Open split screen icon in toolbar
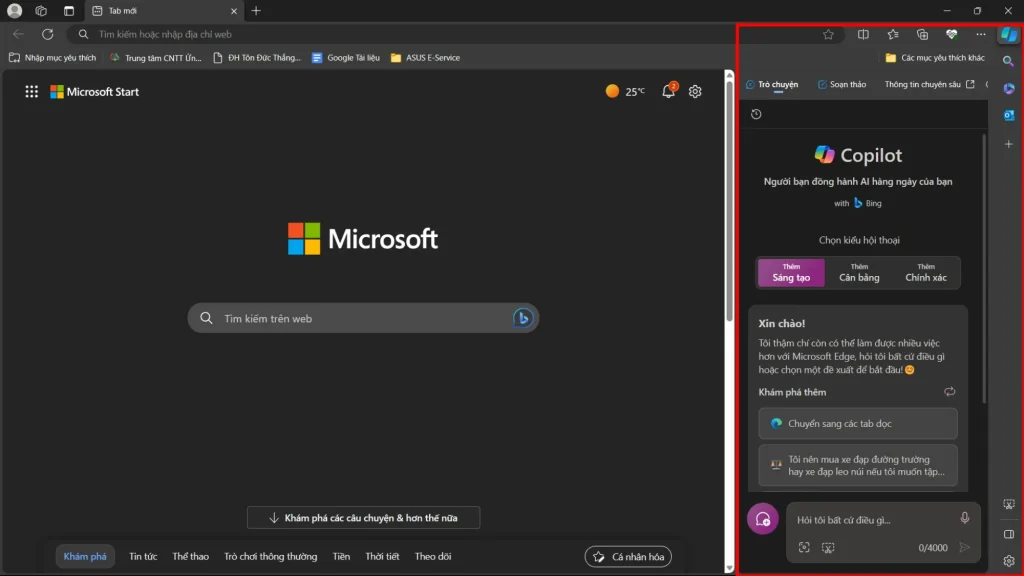Screen dimensions: 1024x576 (x=863, y=35)
